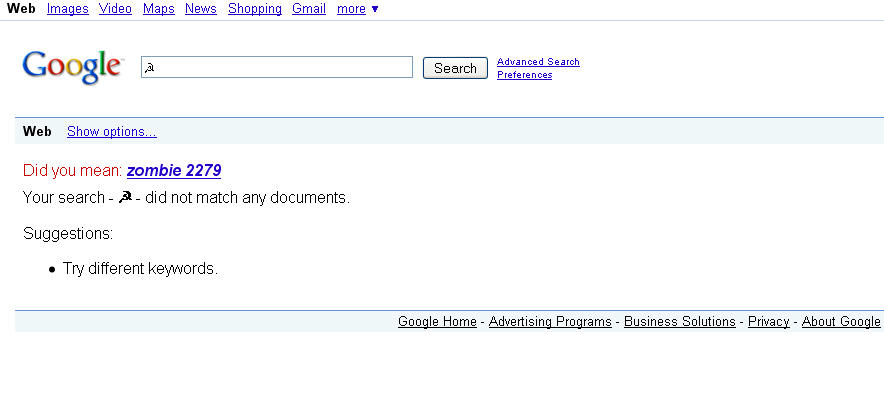Click the bold 'Web' label in results bar
This screenshot has width=884, height=401.
(37, 131)
